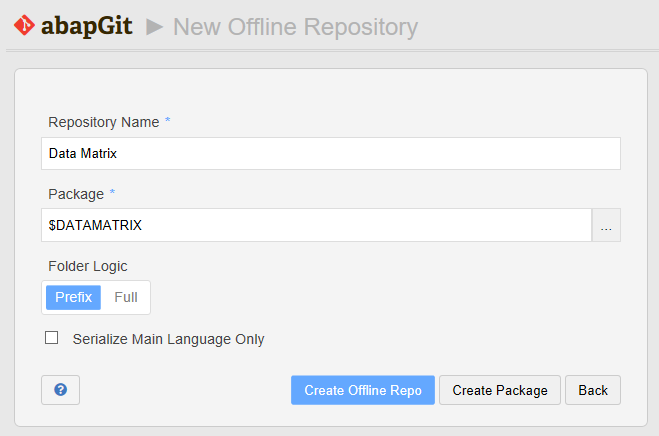Enable Serialize Main Language Only checkbox
Screen dimensions: 659x436
pos(52,338)
